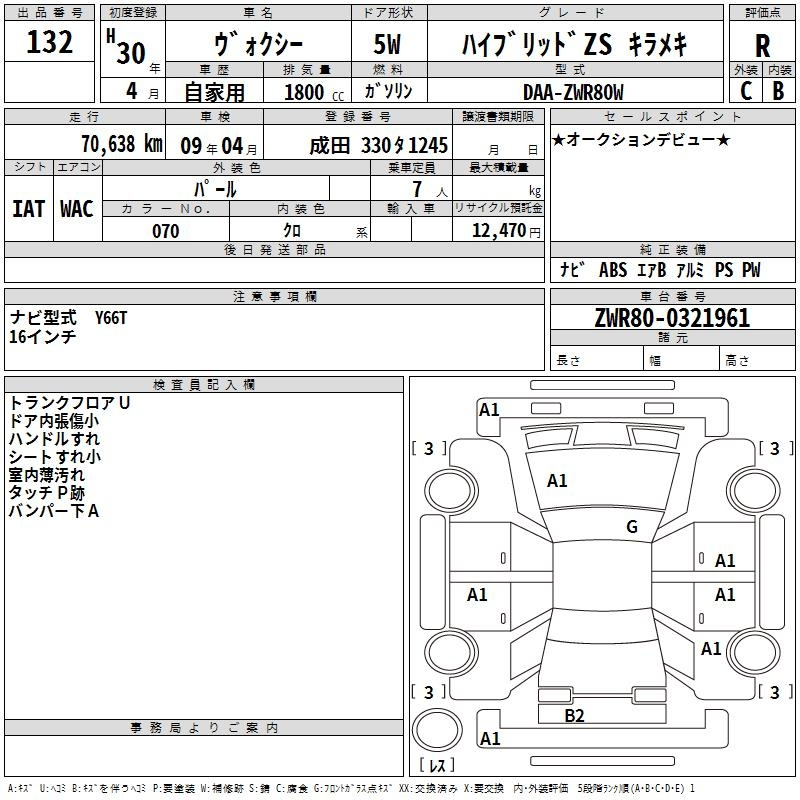This screenshot has width=800, height=800.
Task: Click the model code DAA-ZWR80W
Action: tap(573, 92)
